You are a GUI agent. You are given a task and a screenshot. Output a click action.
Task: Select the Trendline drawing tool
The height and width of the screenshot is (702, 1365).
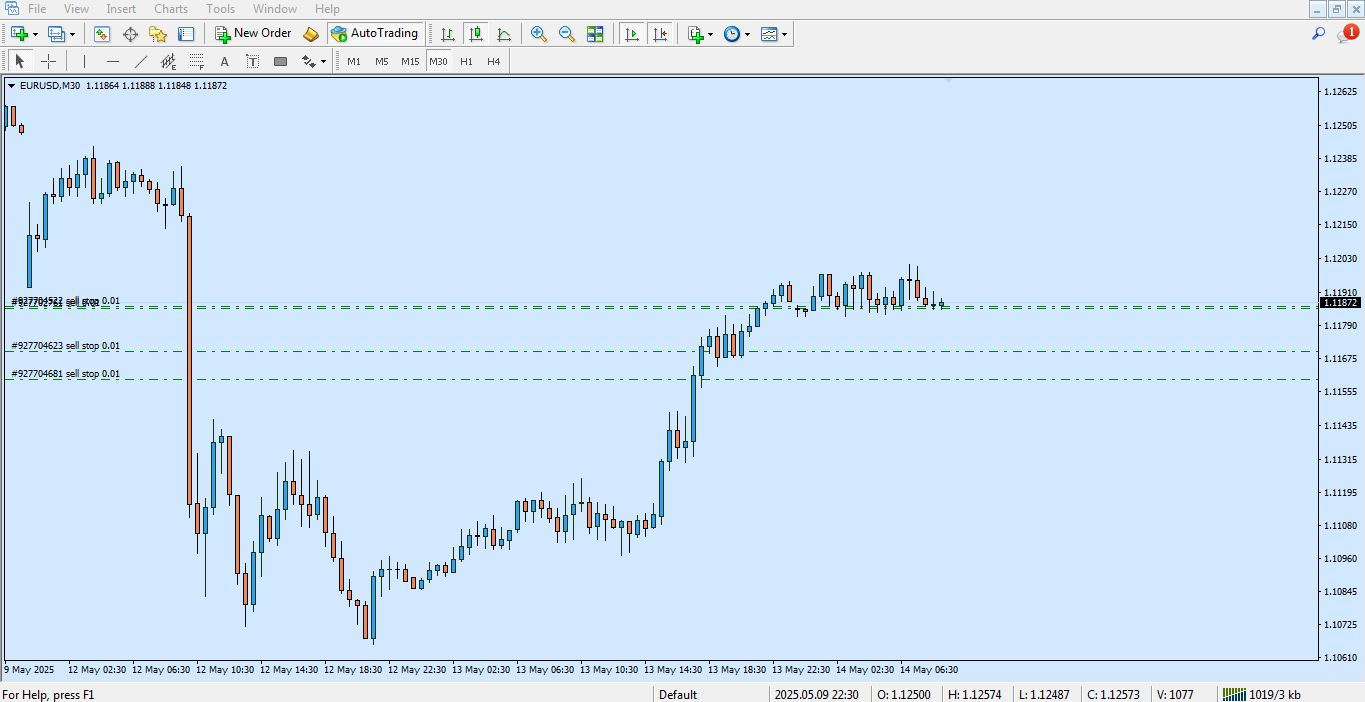click(140, 61)
